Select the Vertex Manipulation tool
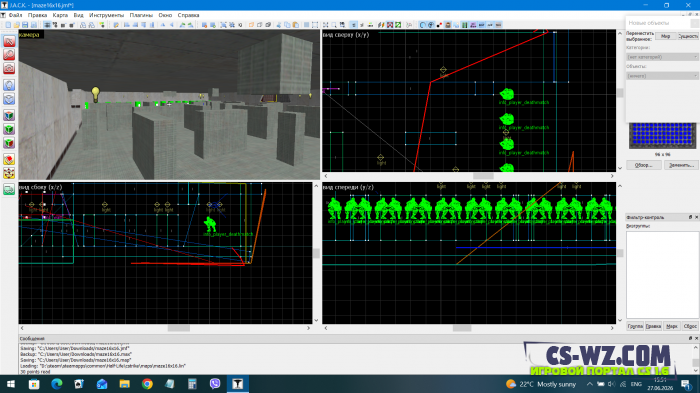The height and width of the screenshot is (393, 700). [9, 173]
